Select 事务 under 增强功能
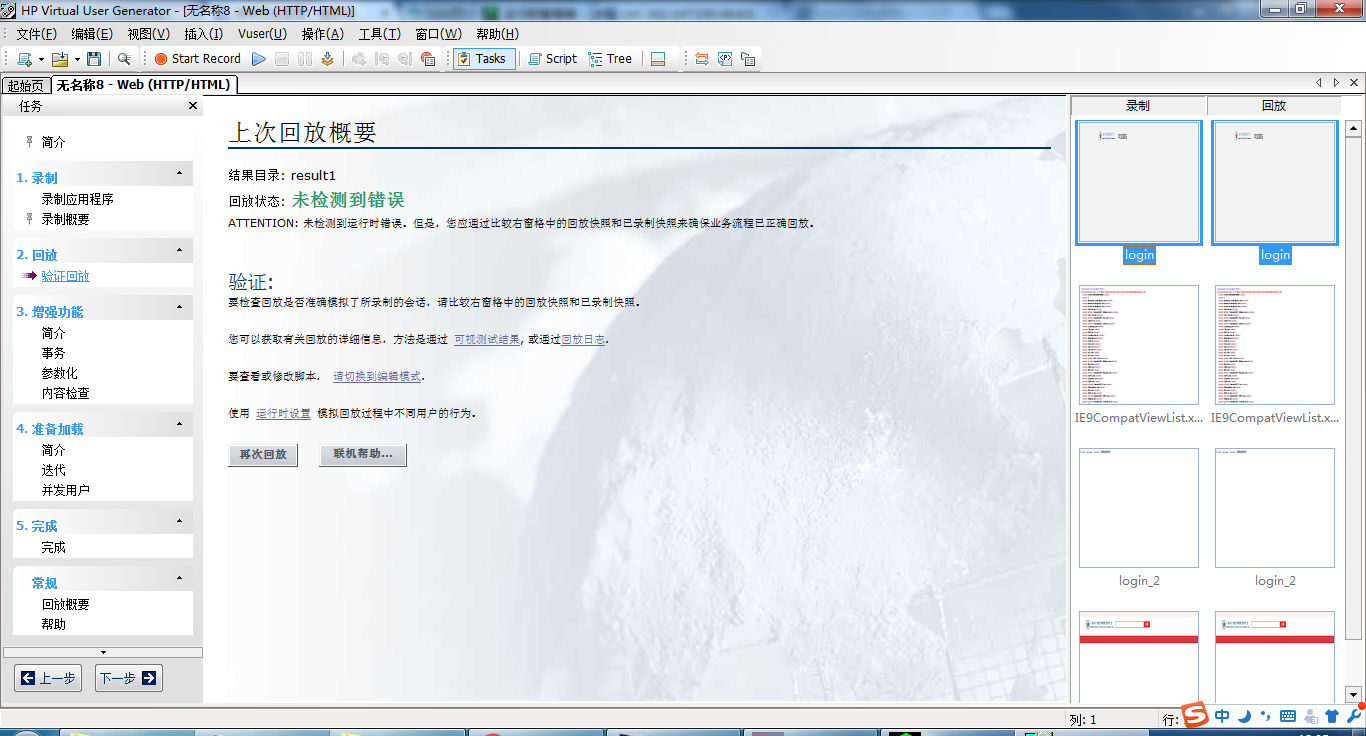 click(x=54, y=353)
